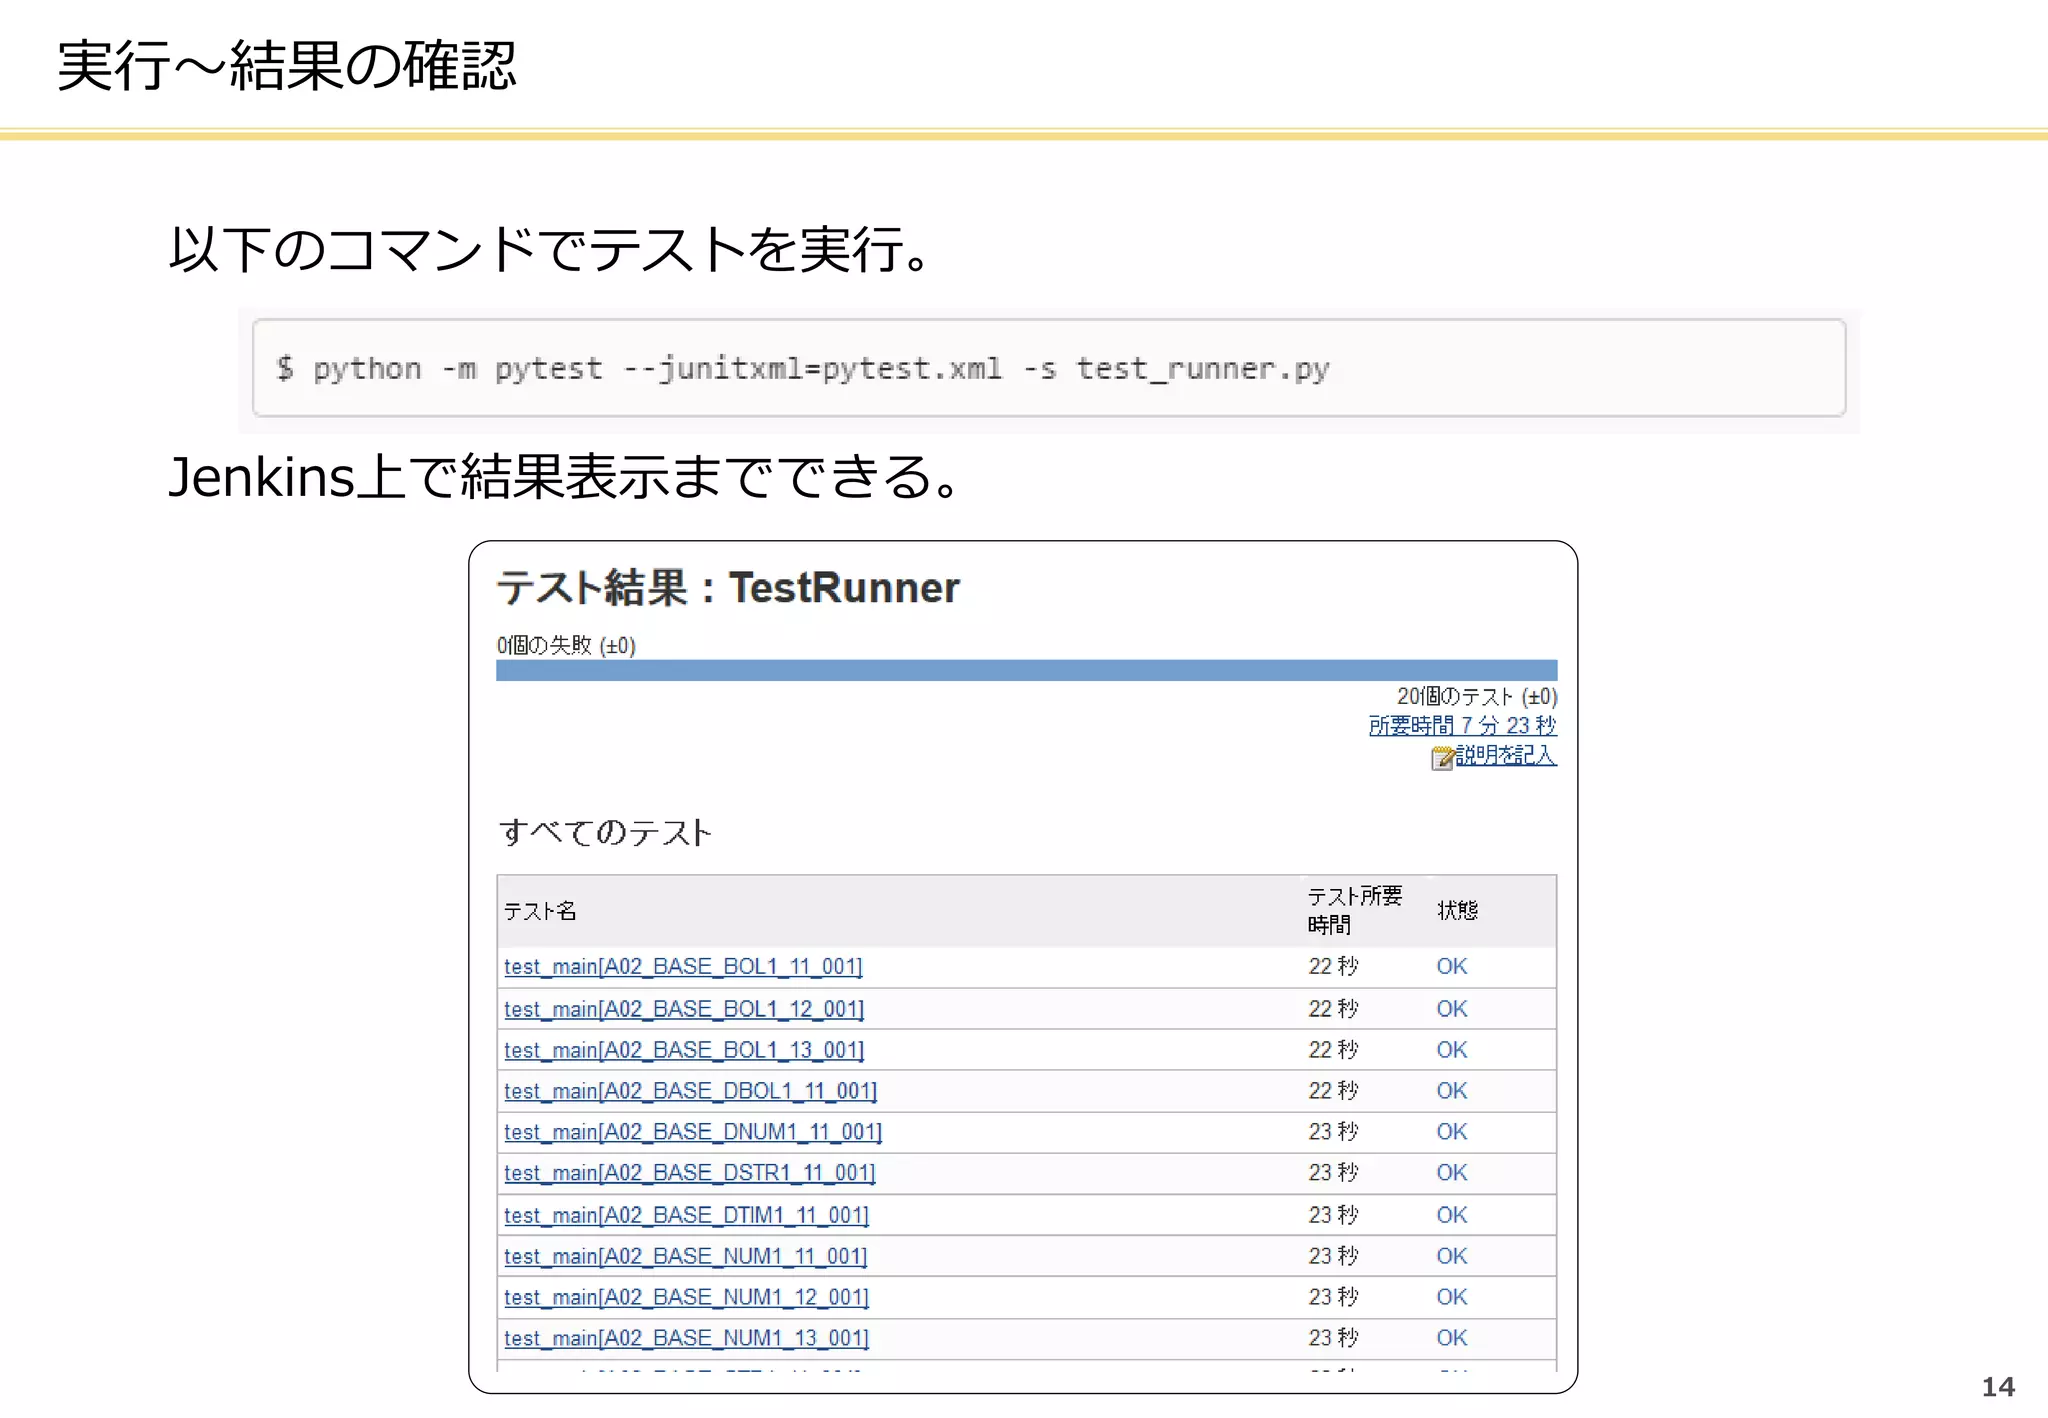Sort by テスト名 column header

pyautogui.click(x=540, y=911)
